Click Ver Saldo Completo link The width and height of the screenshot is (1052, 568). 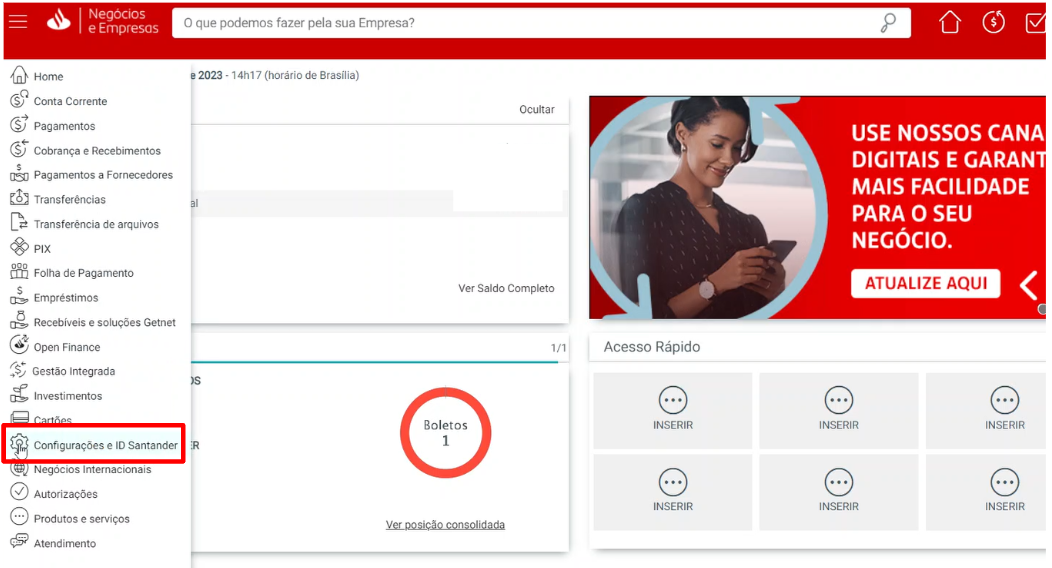point(507,288)
